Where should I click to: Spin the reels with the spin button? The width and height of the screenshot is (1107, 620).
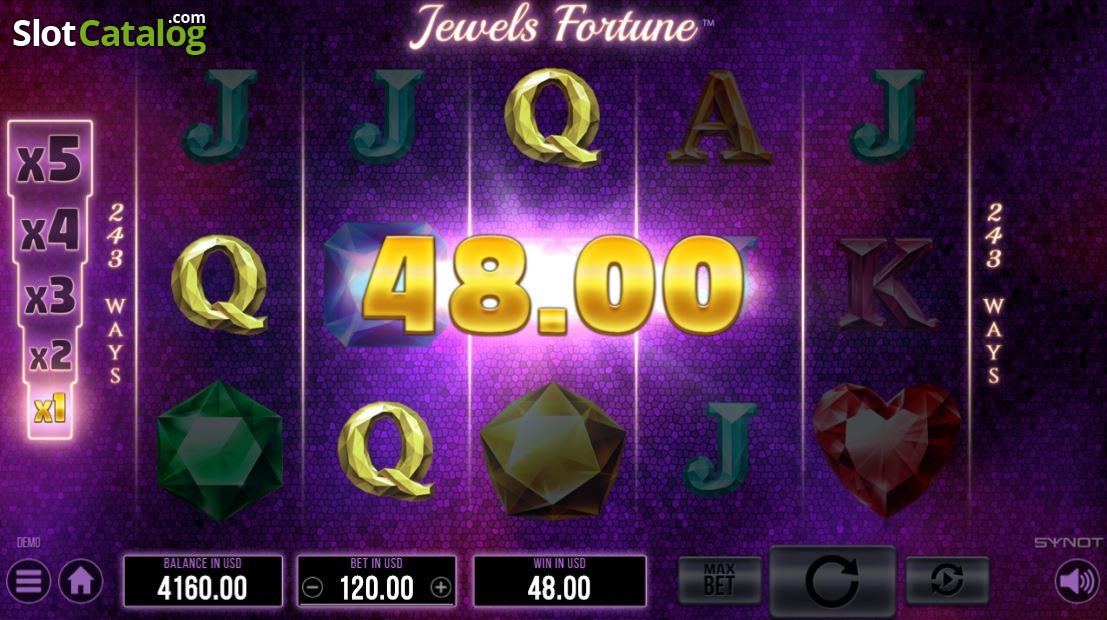(832, 581)
